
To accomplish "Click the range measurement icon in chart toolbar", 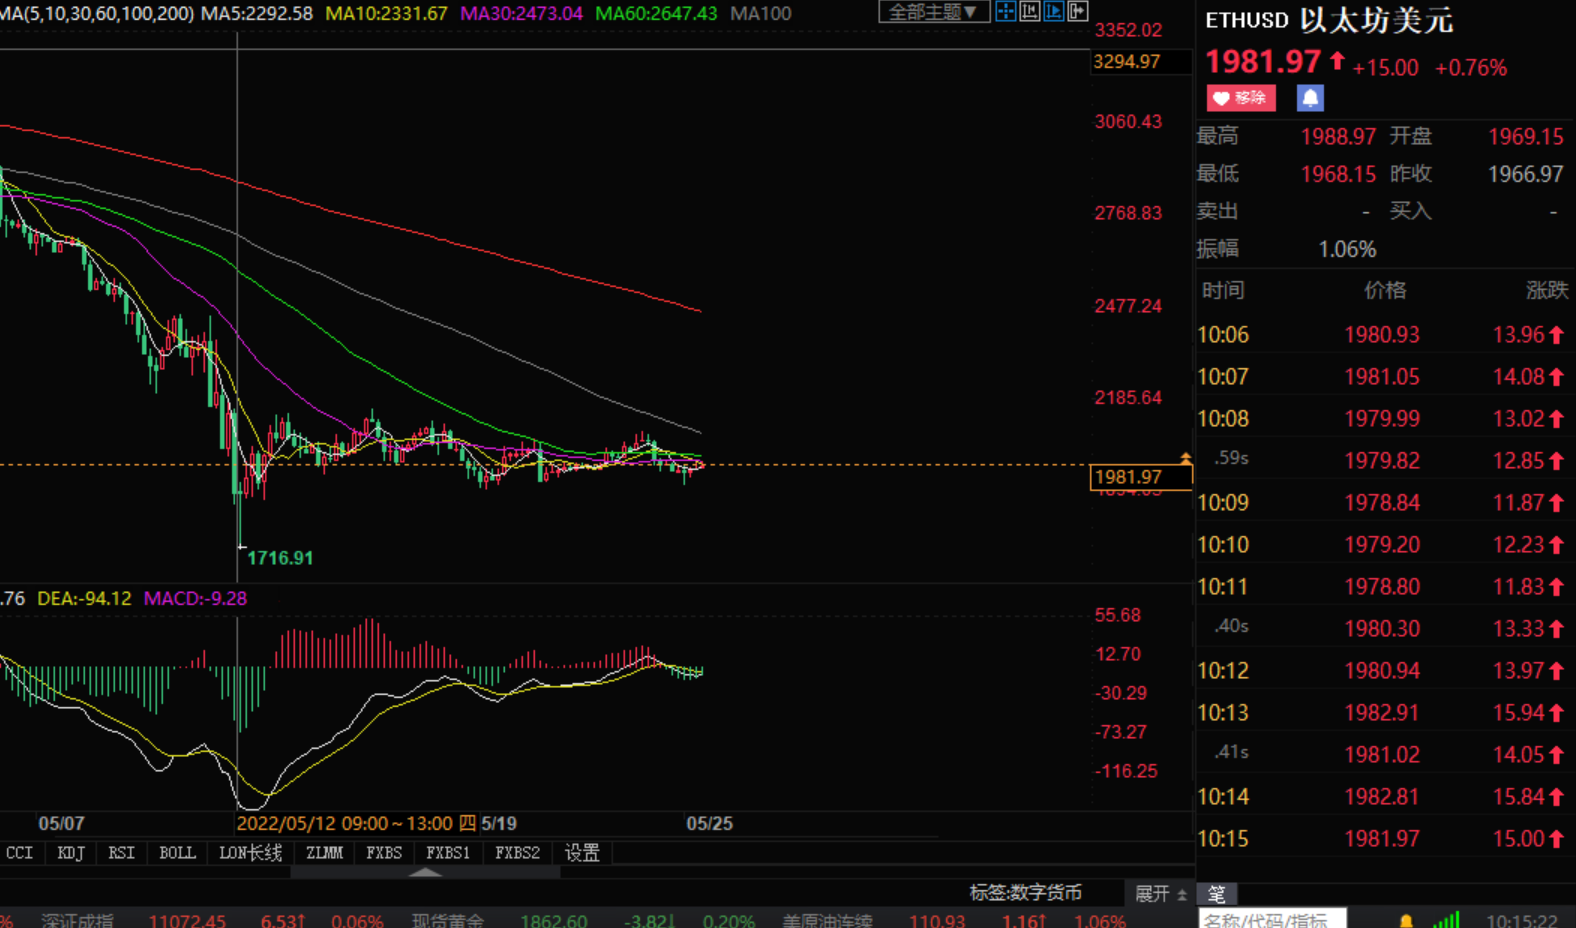I will [1029, 12].
